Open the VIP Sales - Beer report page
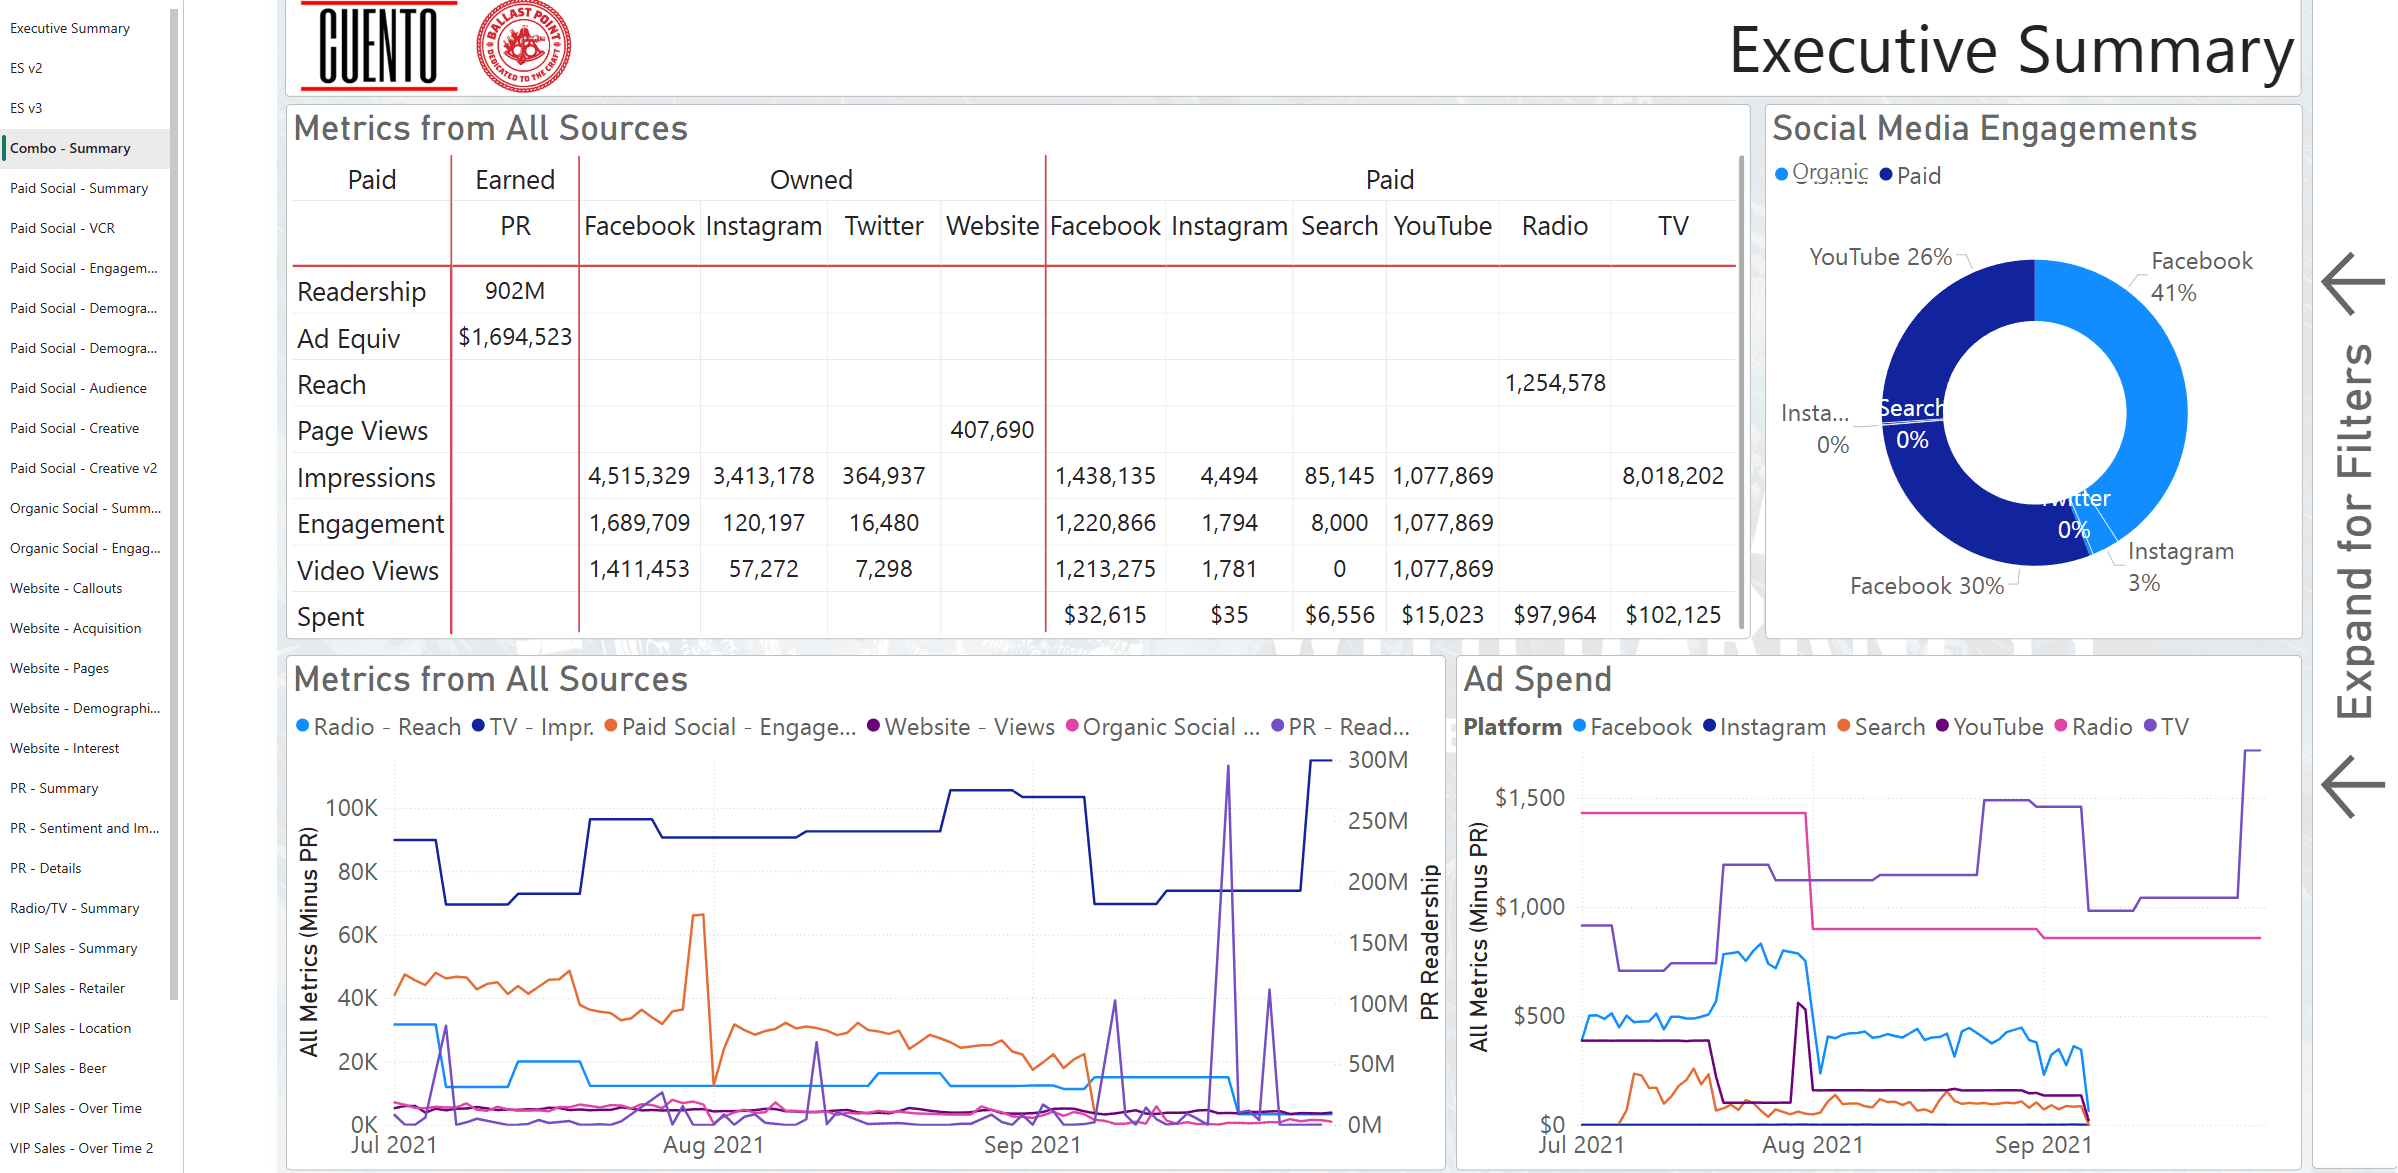 coord(57,1068)
